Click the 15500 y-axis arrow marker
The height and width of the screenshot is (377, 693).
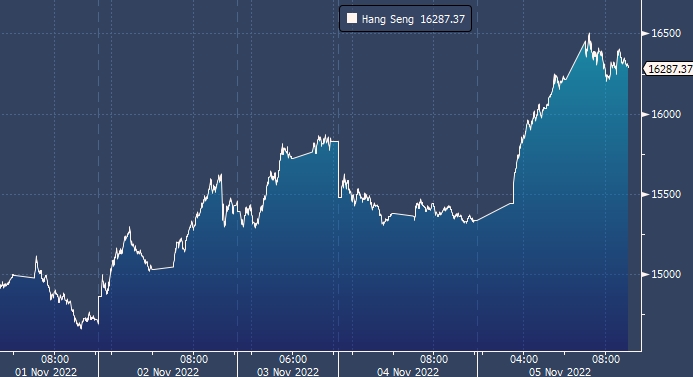[x=645, y=194]
